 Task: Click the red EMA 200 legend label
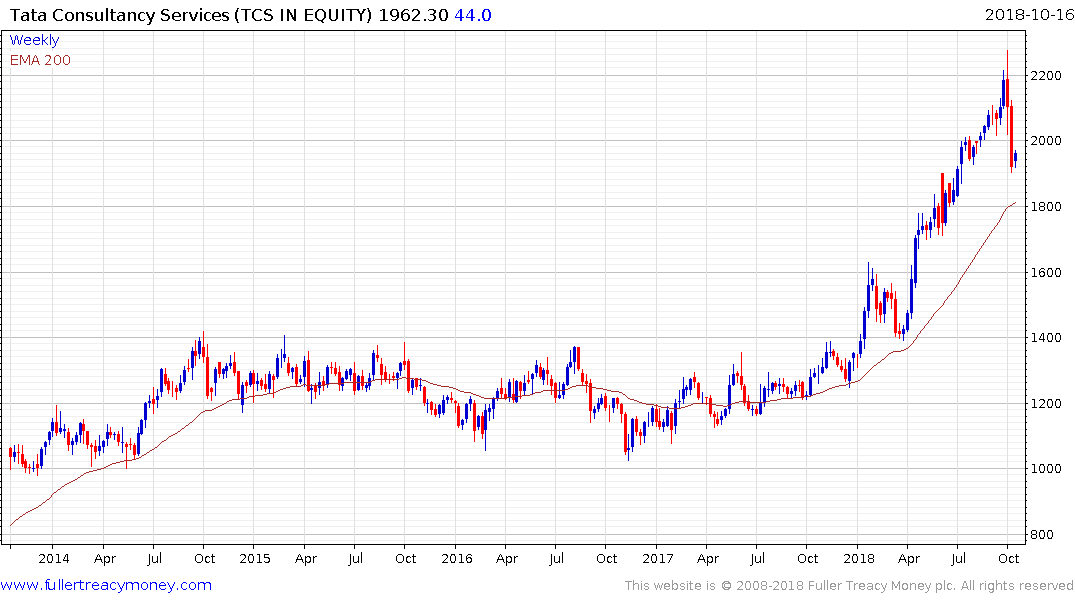click(40, 60)
